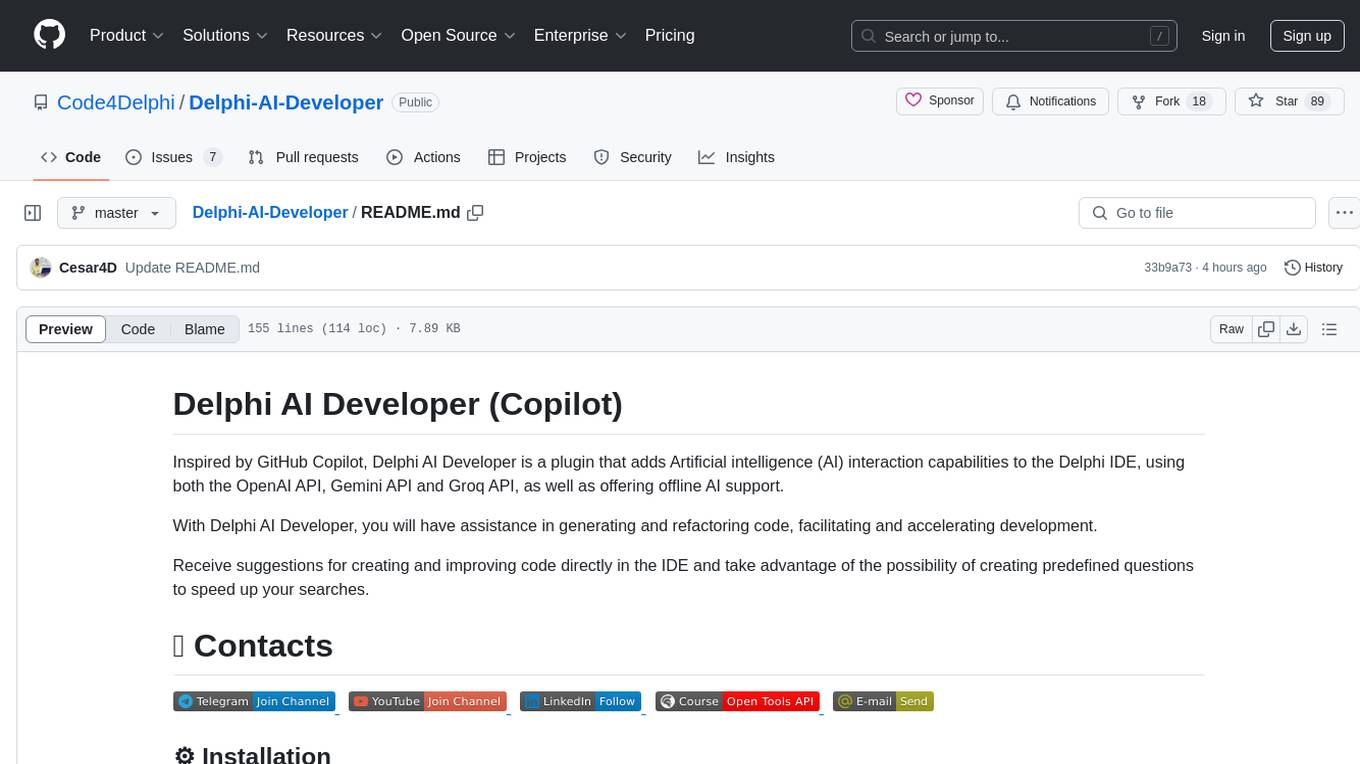Click the fork count 18
Viewport: 1360px width, 764px height.
click(x=1199, y=101)
